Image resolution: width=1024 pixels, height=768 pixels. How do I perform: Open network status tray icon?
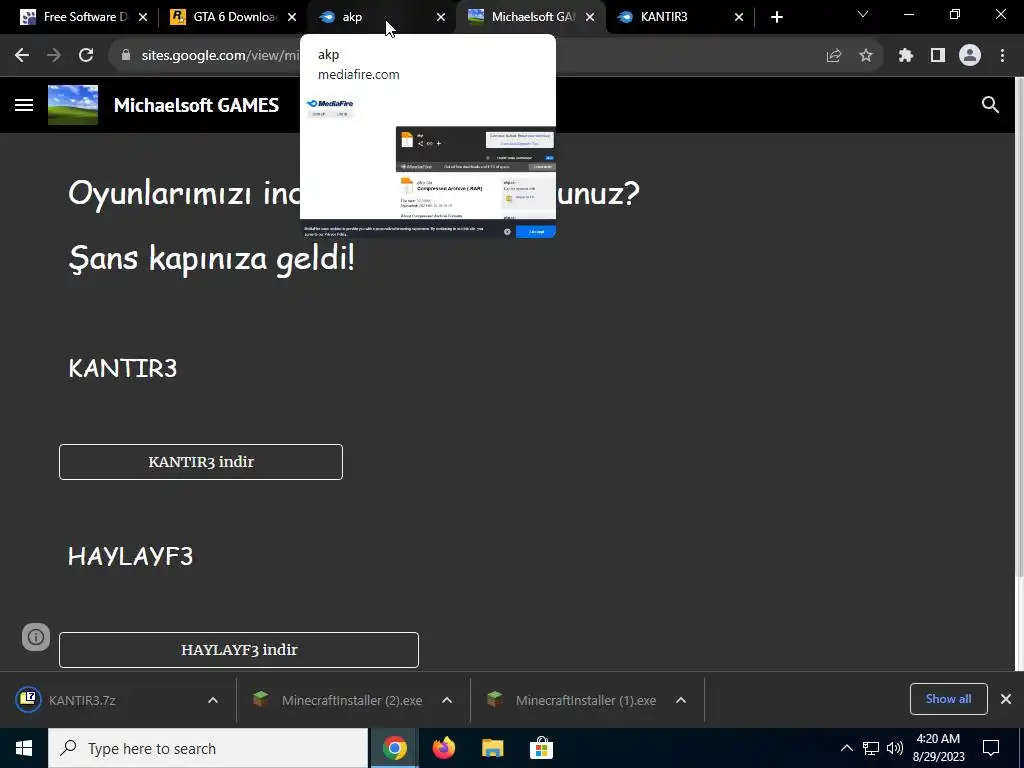(x=871, y=748)
